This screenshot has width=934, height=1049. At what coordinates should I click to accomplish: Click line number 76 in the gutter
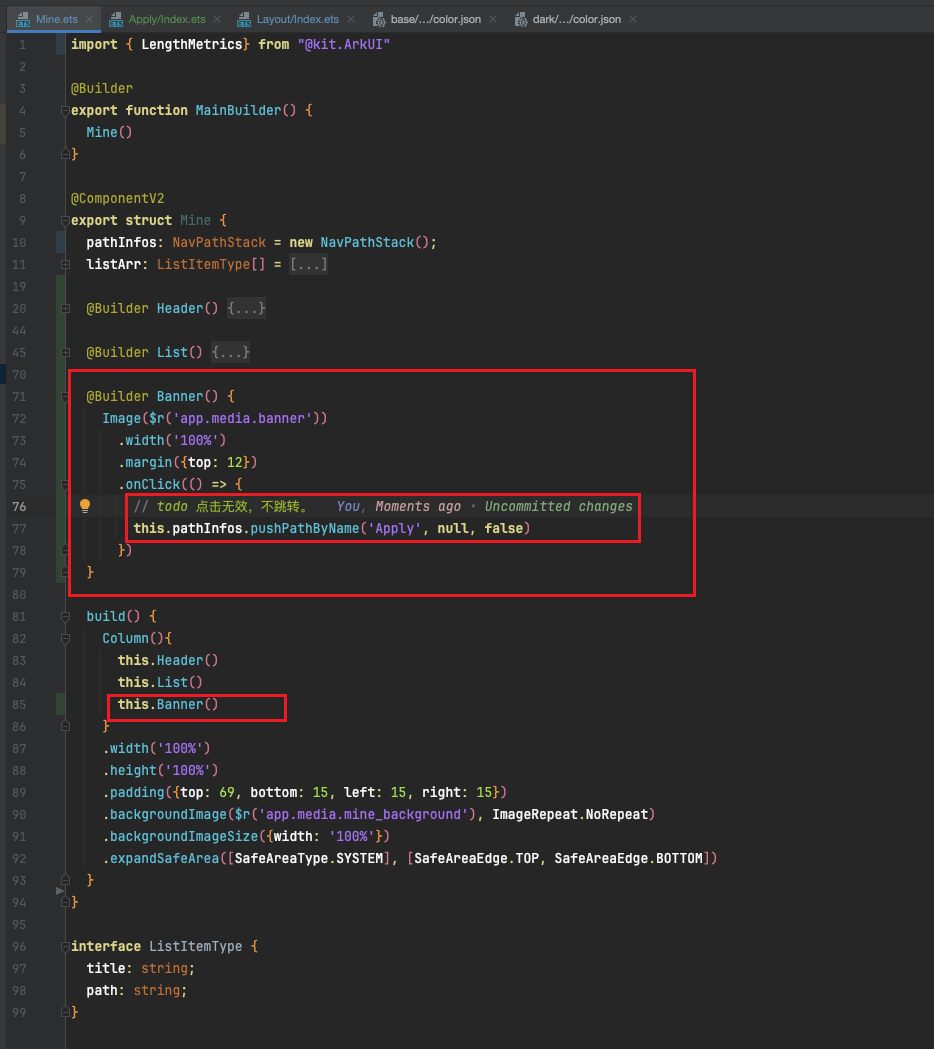(x=19, y=506)
